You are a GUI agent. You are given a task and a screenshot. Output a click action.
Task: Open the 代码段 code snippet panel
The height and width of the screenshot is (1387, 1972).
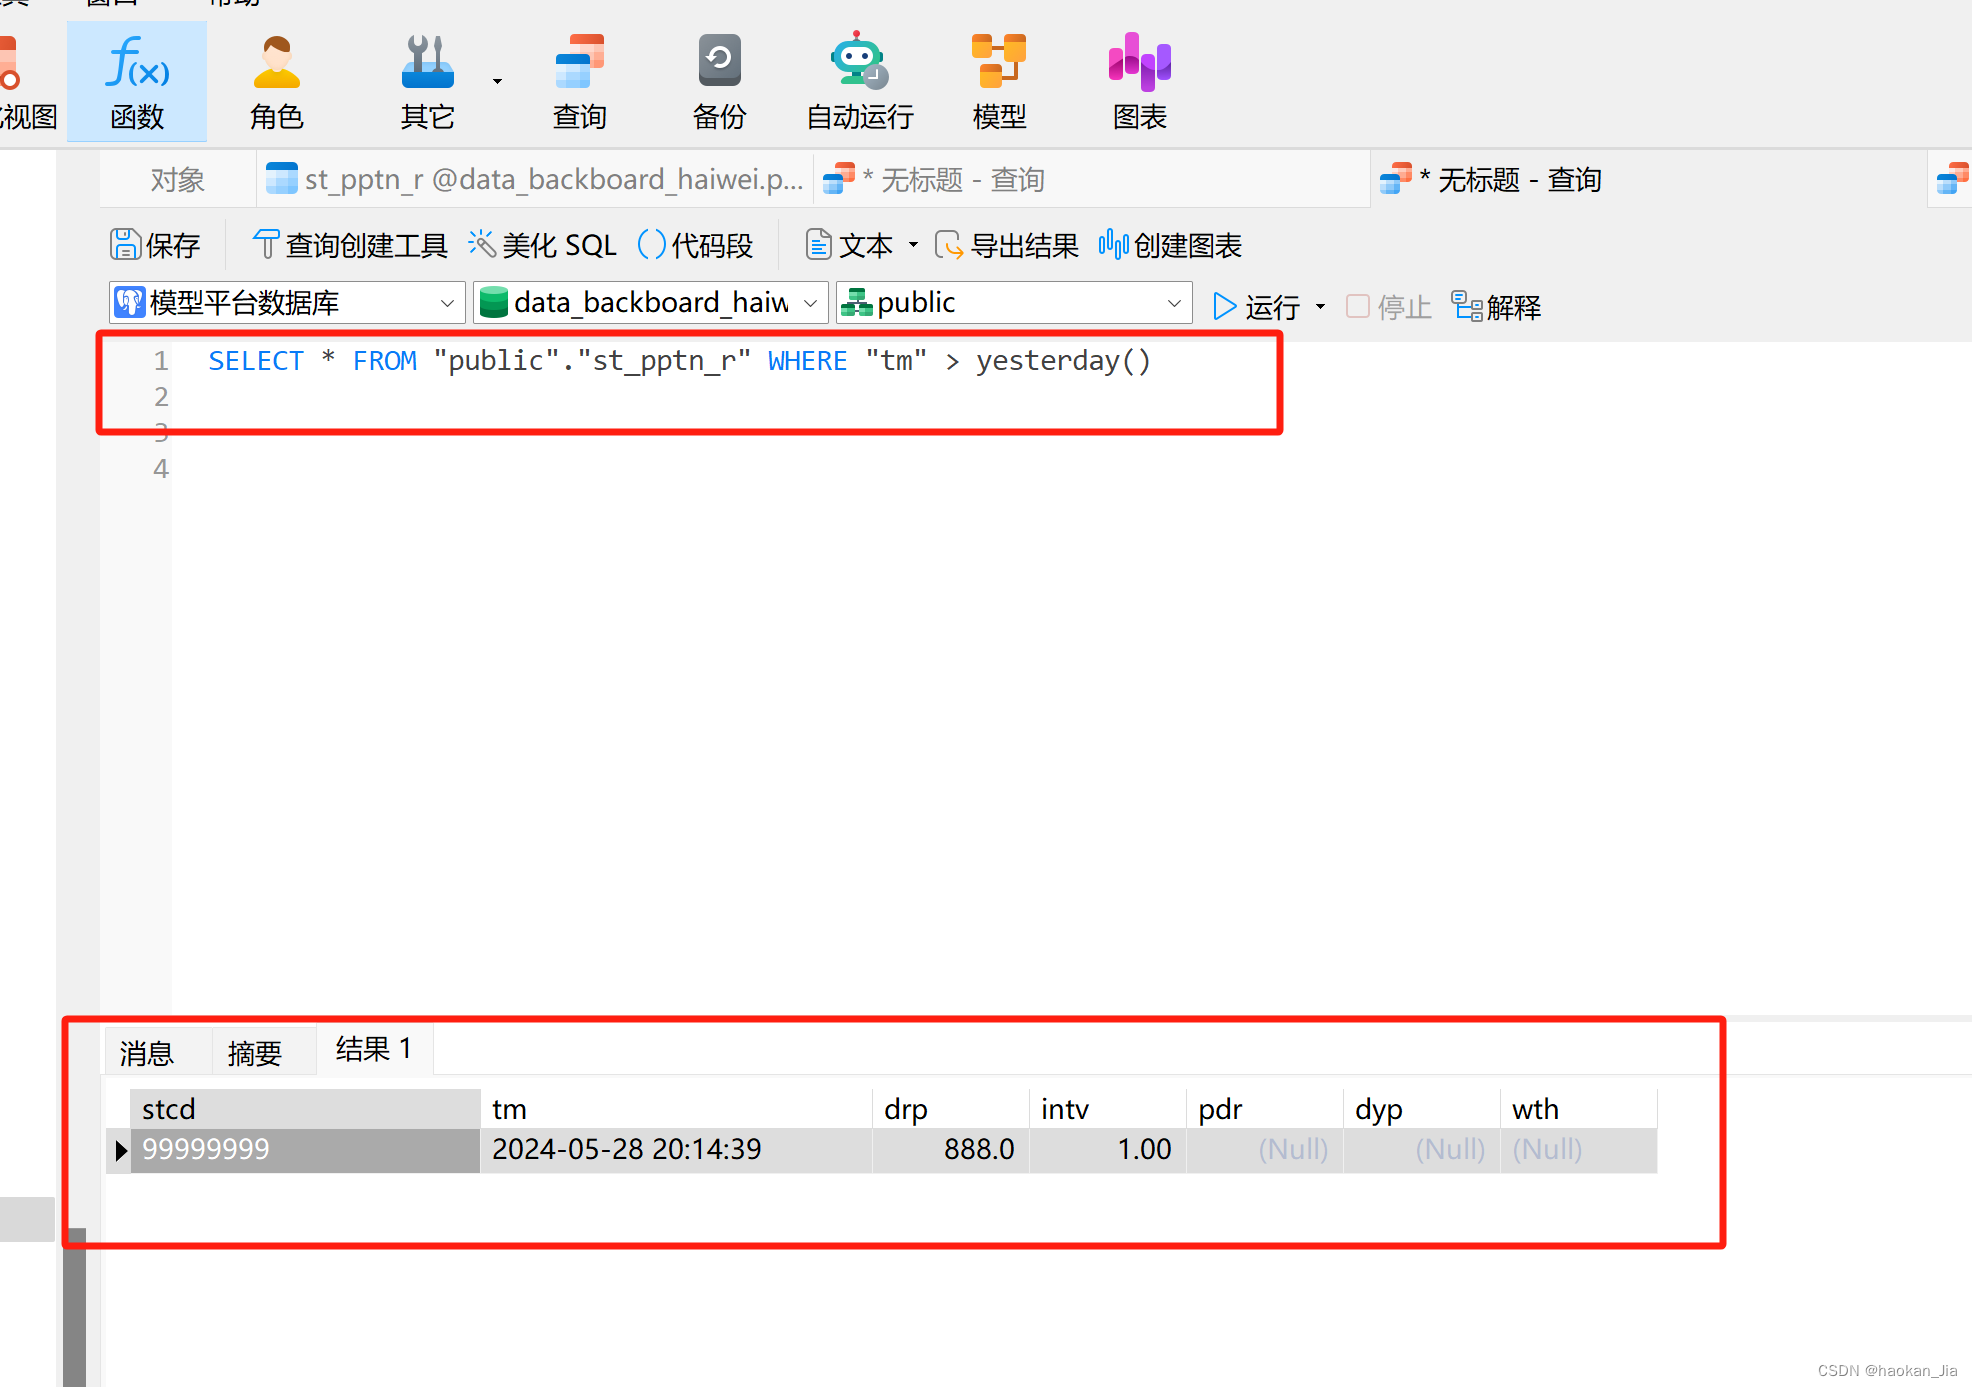tap(696, 245)
